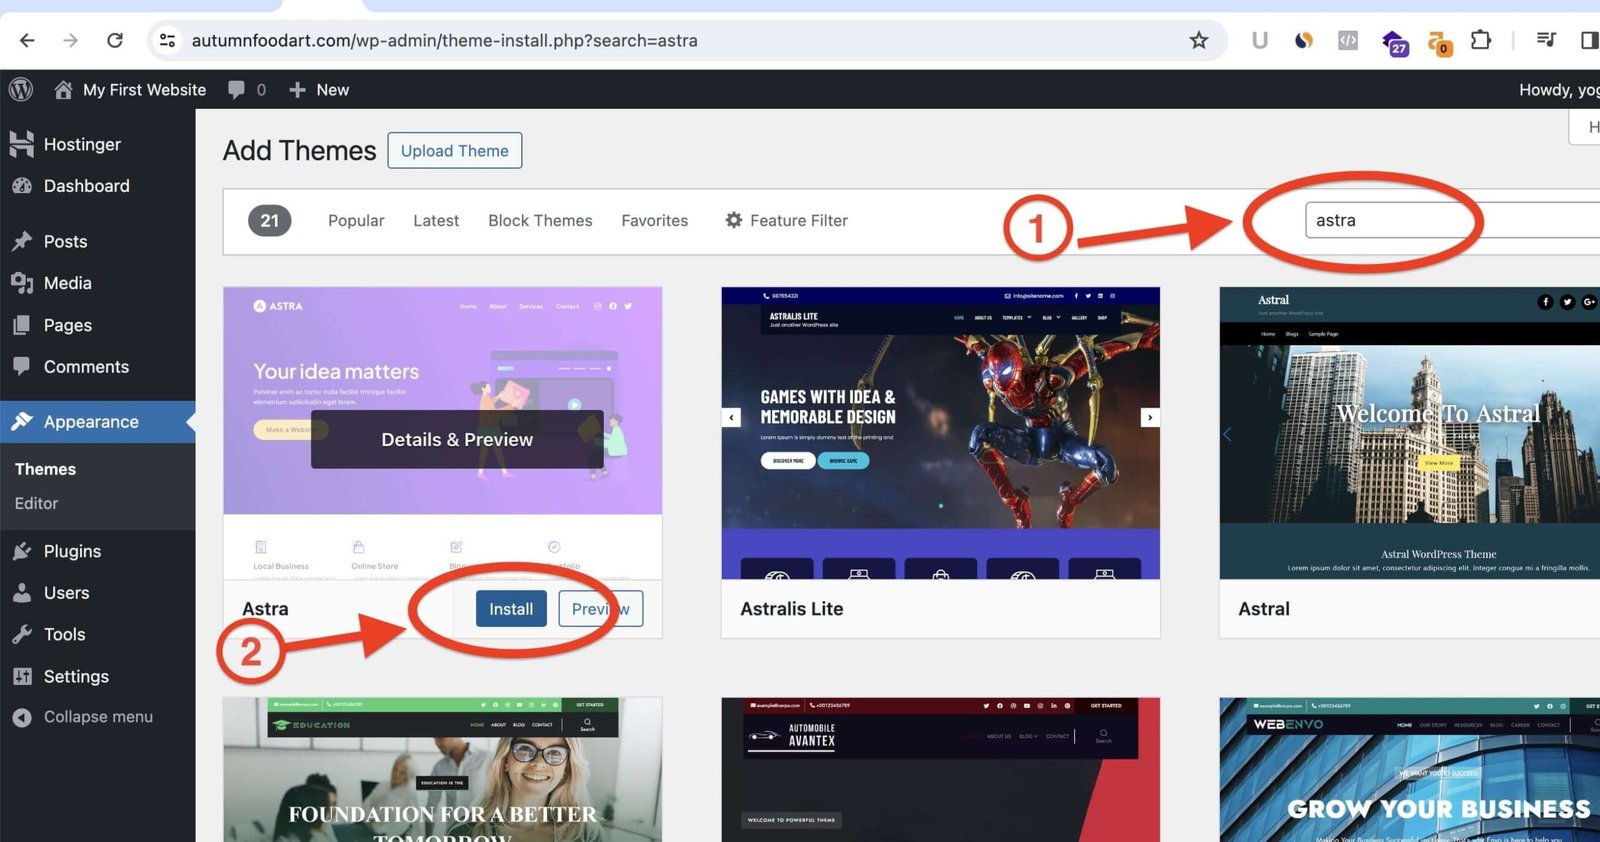Click the 21 results count badge

point(270,220)
